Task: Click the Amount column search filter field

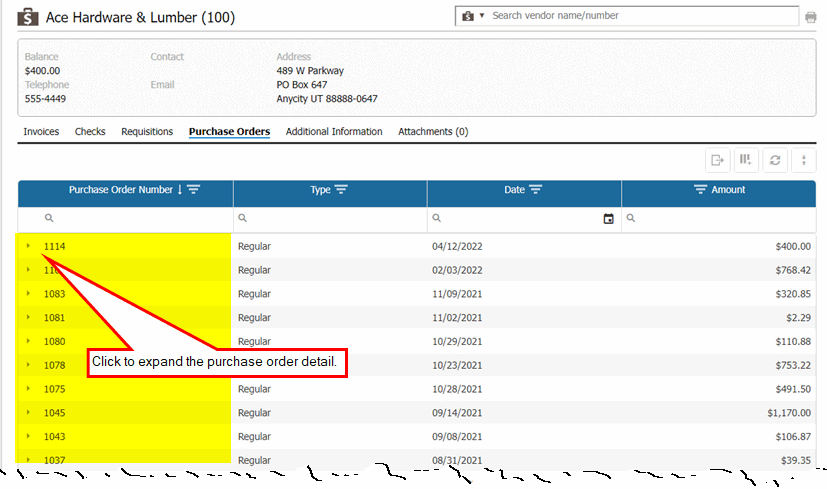Action: 719,218
